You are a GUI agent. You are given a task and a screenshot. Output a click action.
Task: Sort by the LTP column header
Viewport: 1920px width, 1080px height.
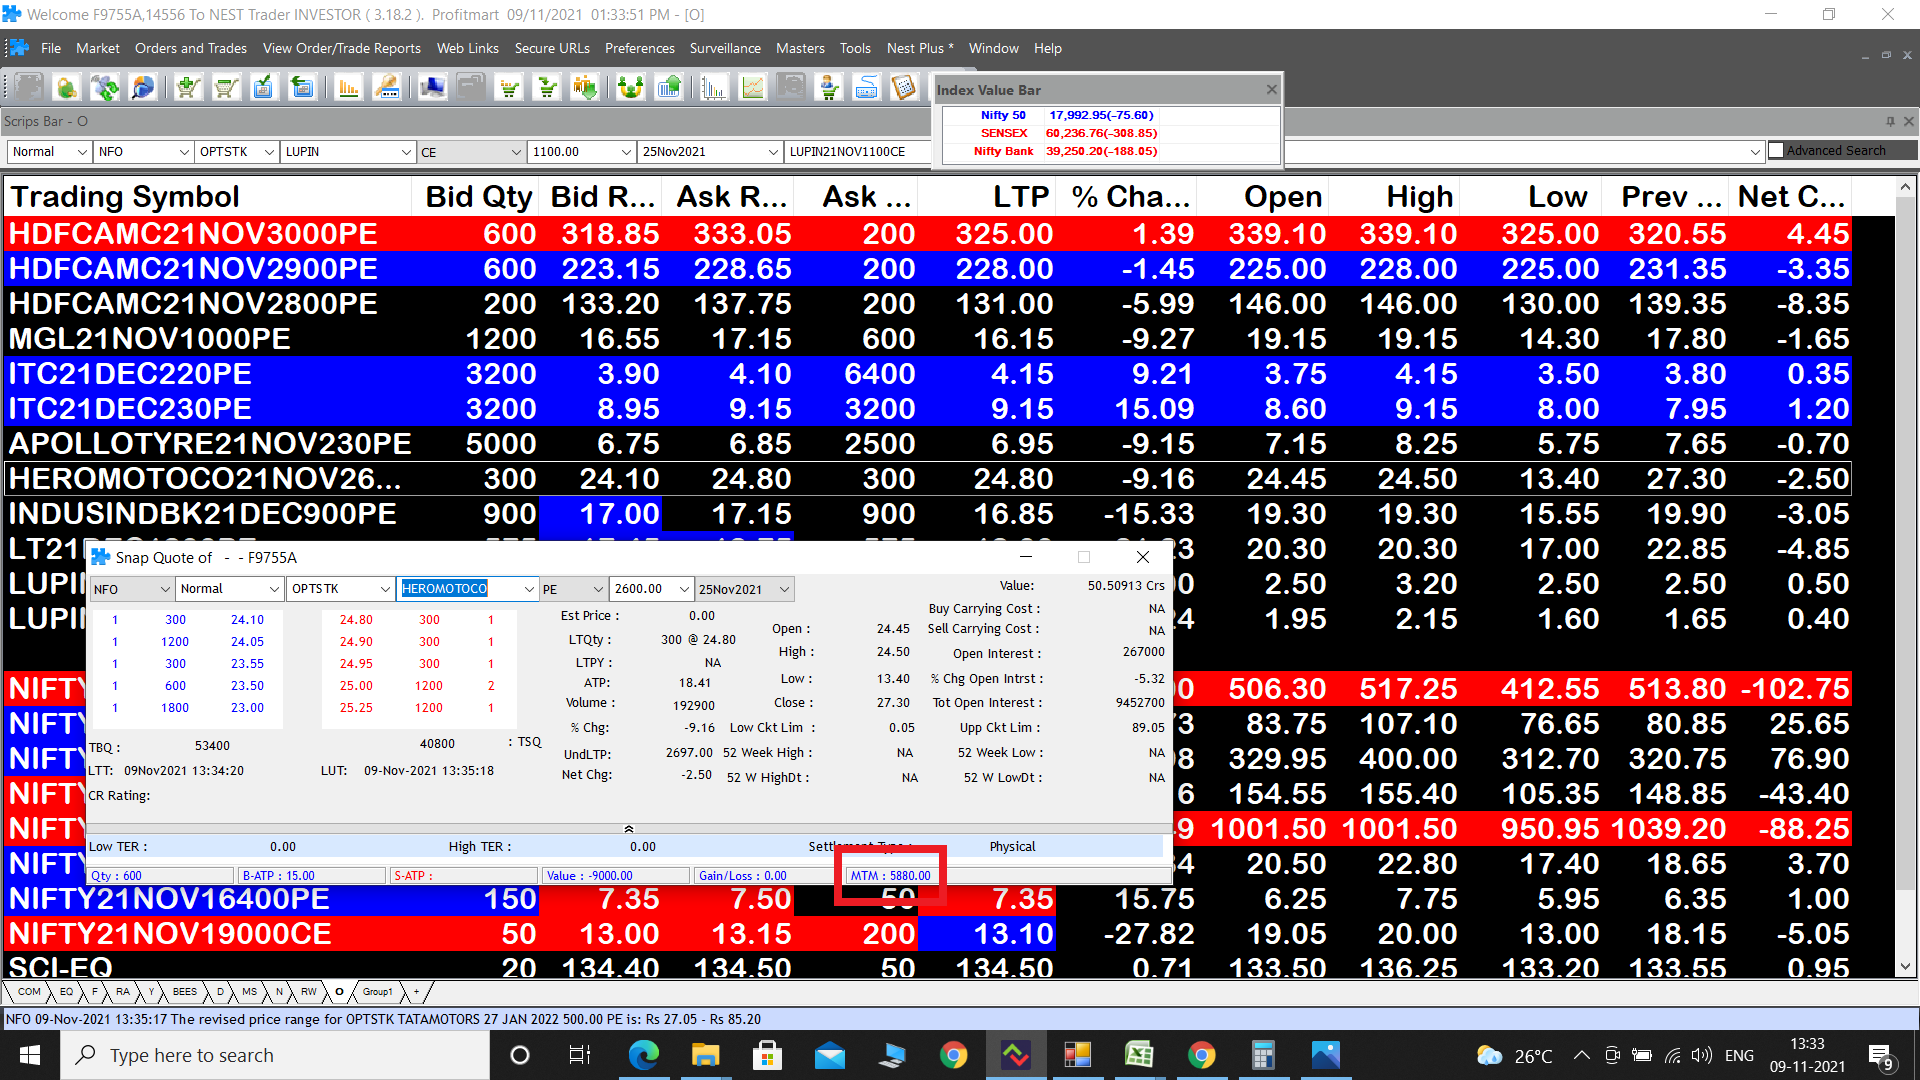986,196
